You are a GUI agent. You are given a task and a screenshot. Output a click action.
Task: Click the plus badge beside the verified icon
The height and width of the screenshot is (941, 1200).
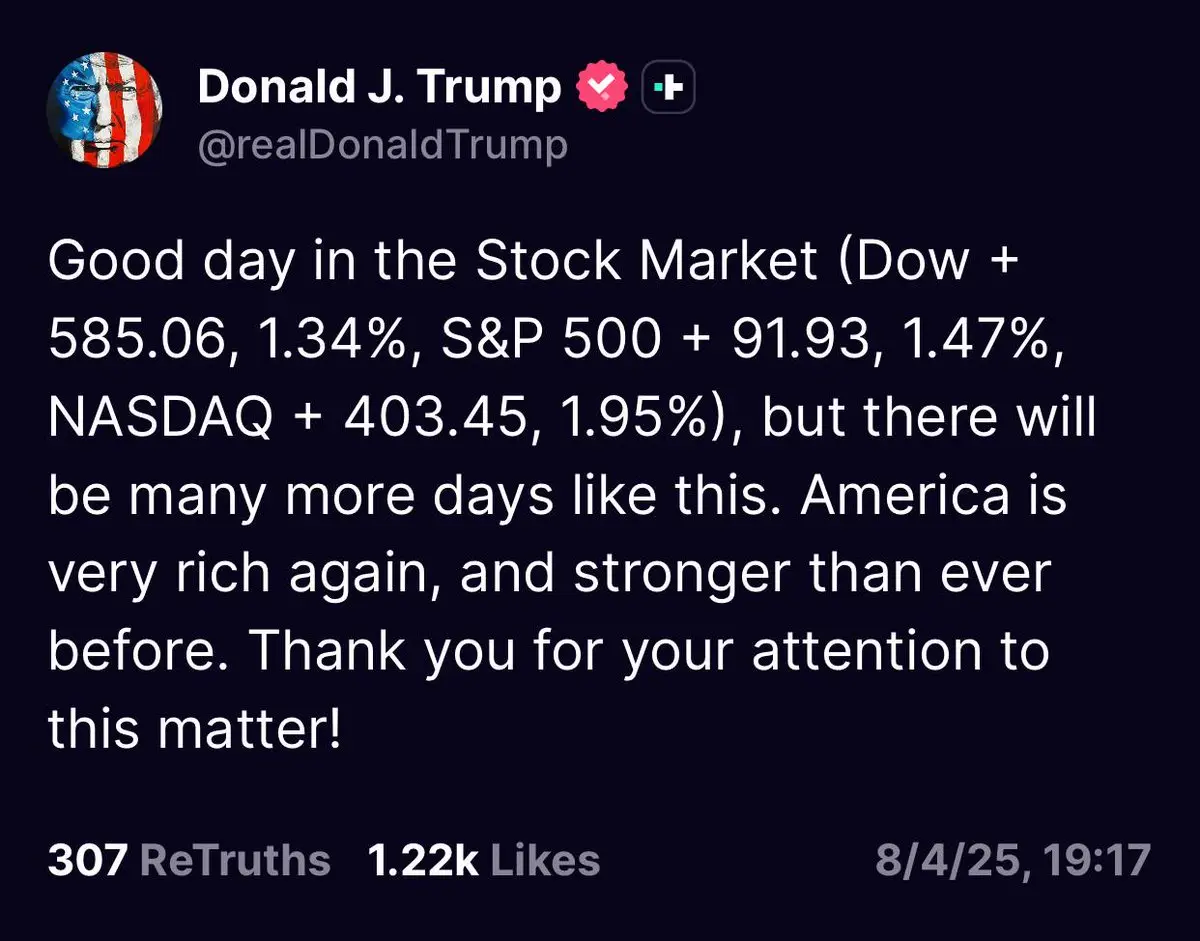tap(666, 89)
